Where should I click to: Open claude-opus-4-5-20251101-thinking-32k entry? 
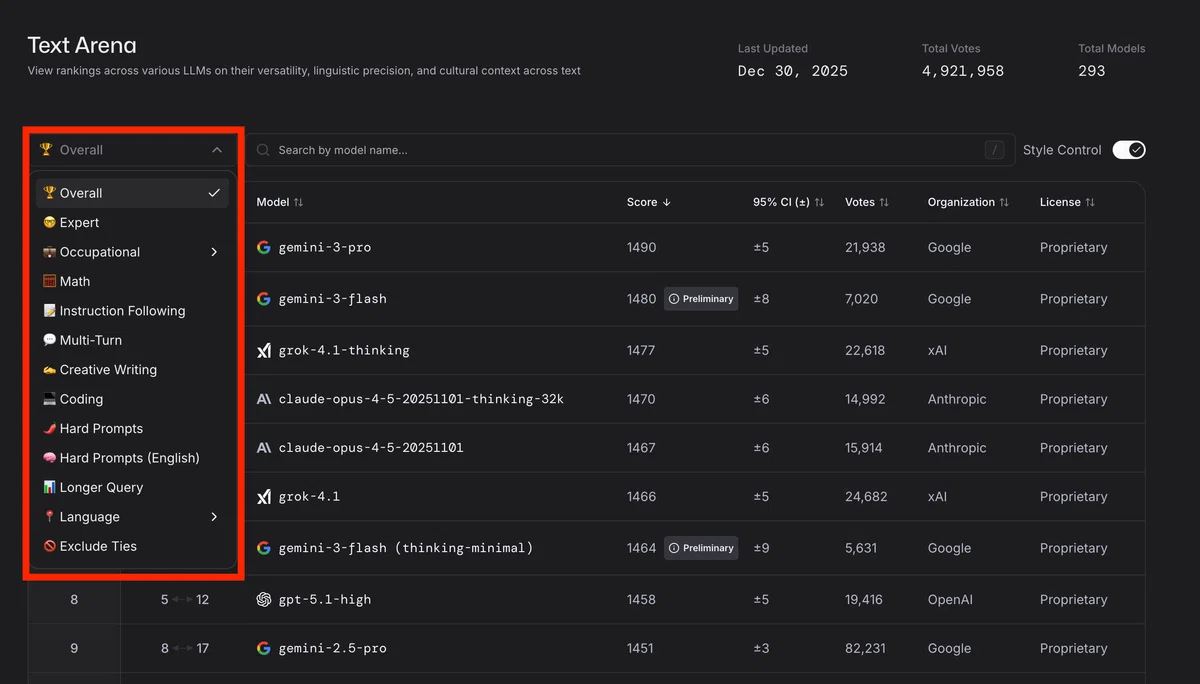421,399
